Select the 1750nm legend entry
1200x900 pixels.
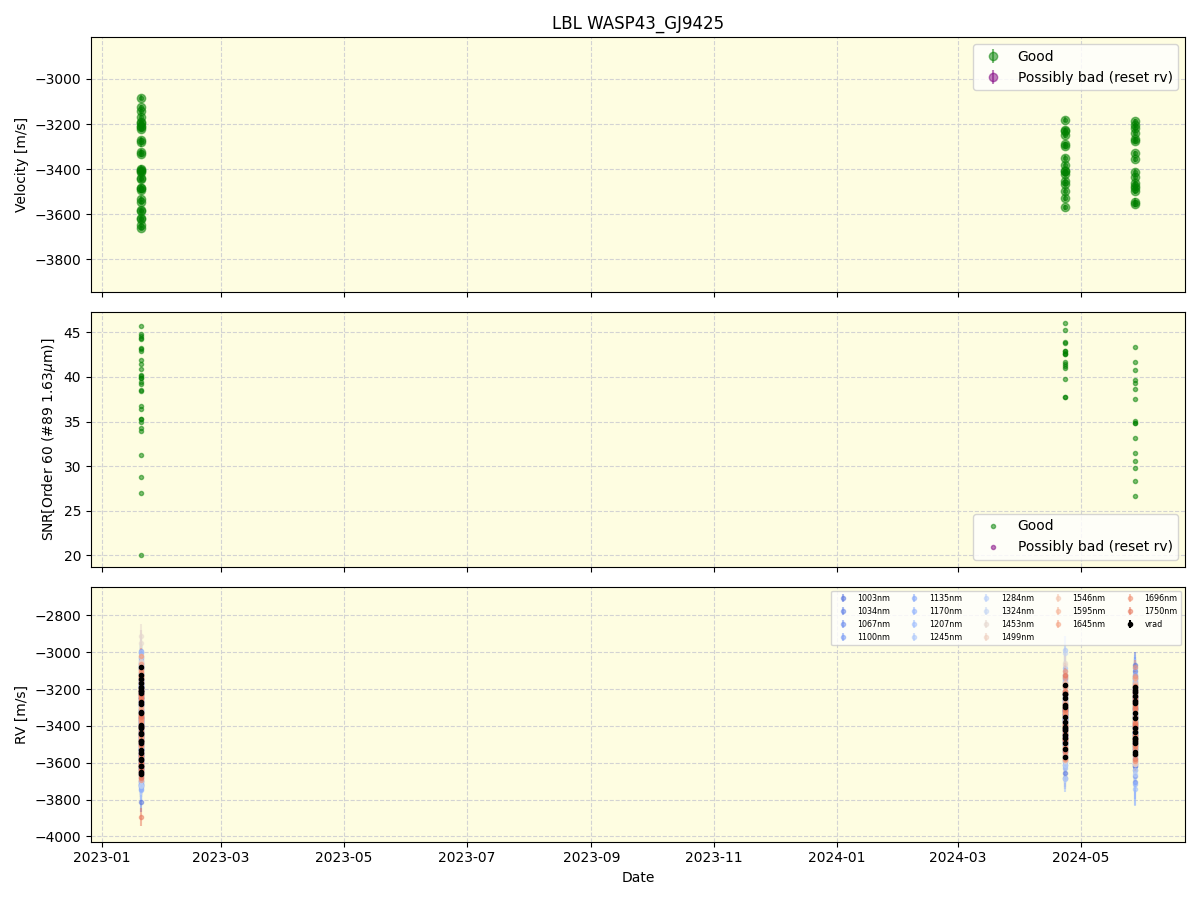[1160, 611]
